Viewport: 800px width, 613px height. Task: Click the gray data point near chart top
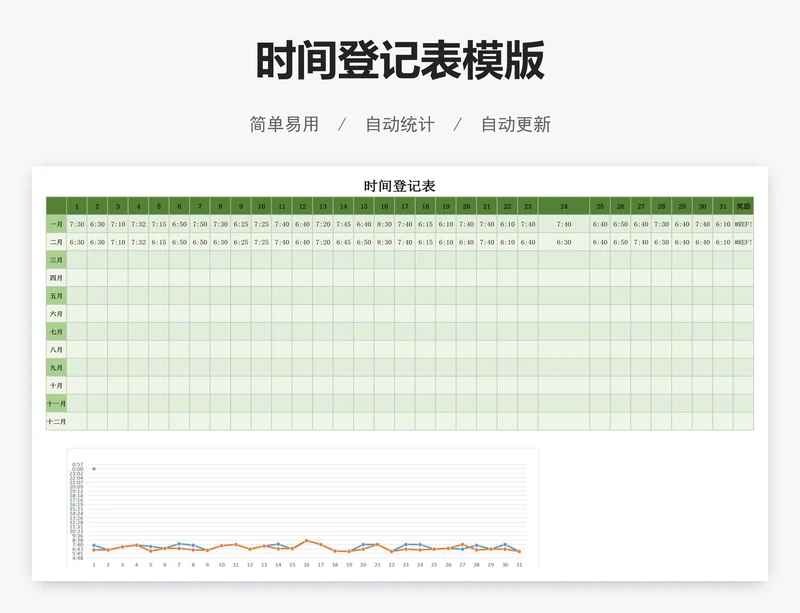(94, 469)
